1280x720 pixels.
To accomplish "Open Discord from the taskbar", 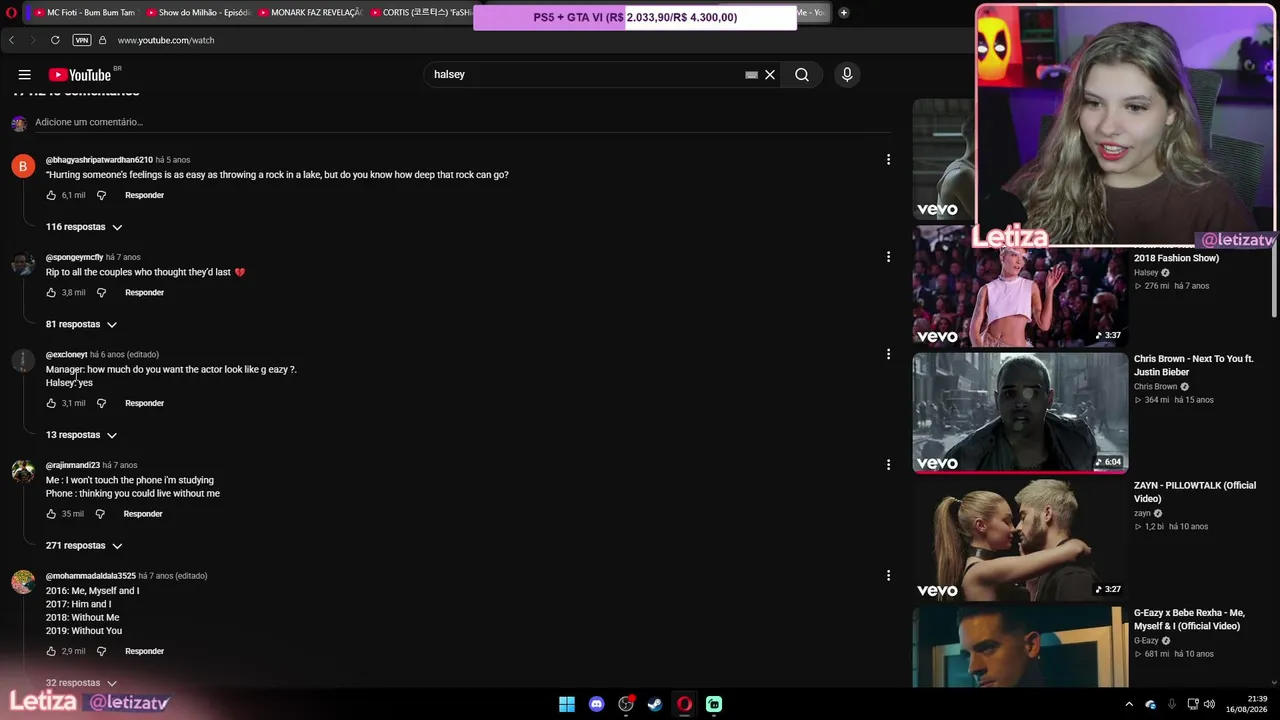I will pyautogui.click(x=597, y=704).
